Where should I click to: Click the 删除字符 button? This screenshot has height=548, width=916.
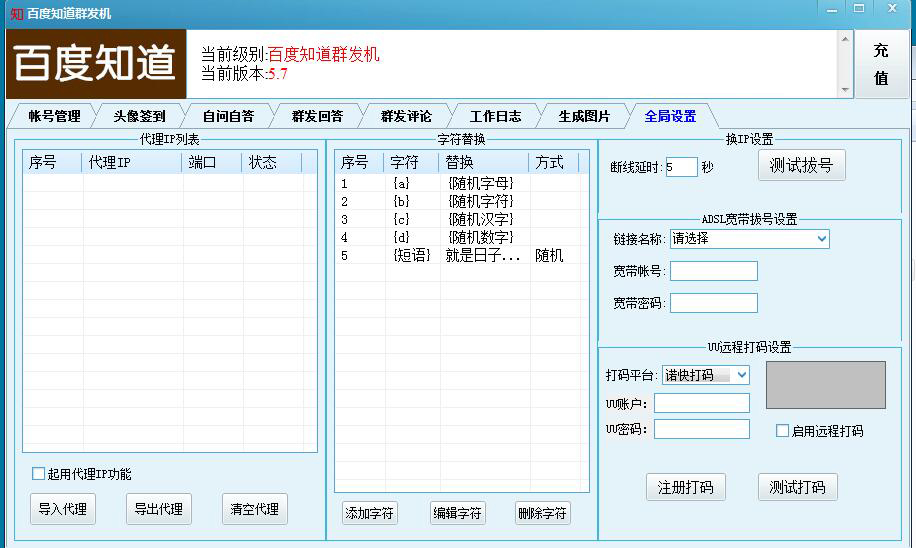543,513
